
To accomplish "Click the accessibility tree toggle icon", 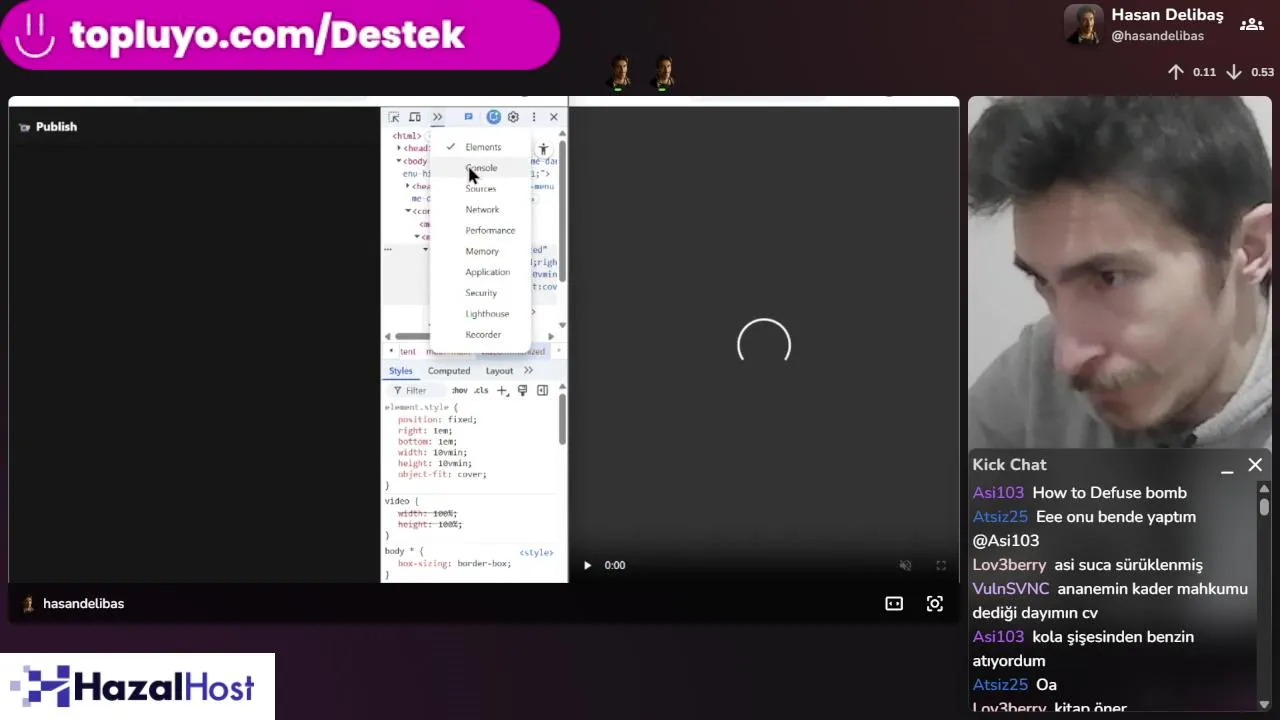I will coord(543,149).
